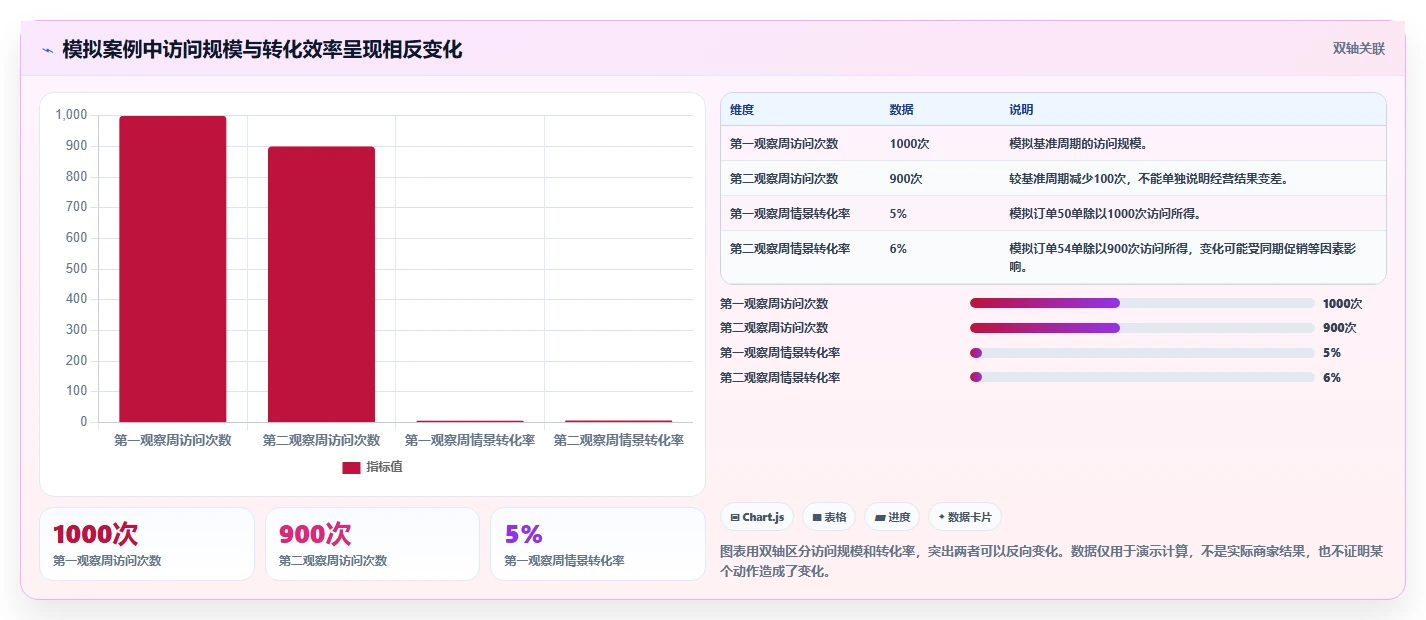Click the 1000次 value beside the progress bar

pos(1342,304)
